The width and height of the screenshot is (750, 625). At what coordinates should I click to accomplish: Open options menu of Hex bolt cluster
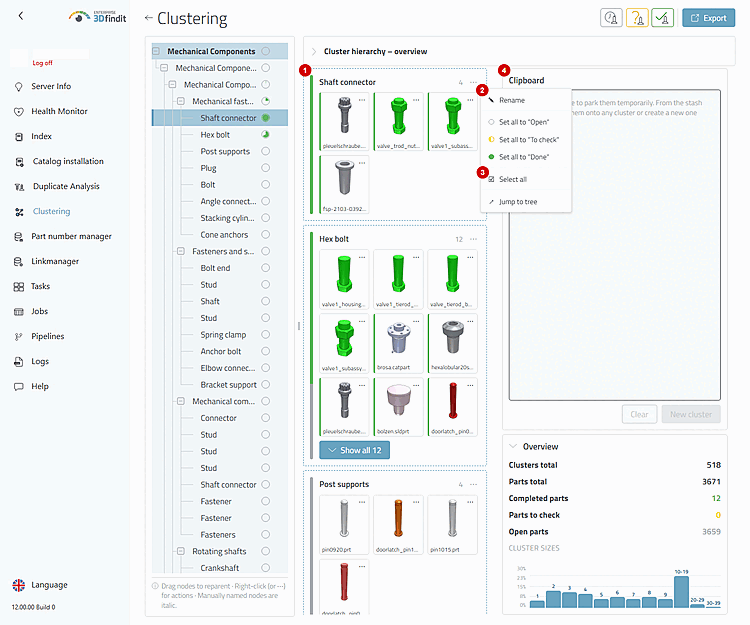[473, 239]
